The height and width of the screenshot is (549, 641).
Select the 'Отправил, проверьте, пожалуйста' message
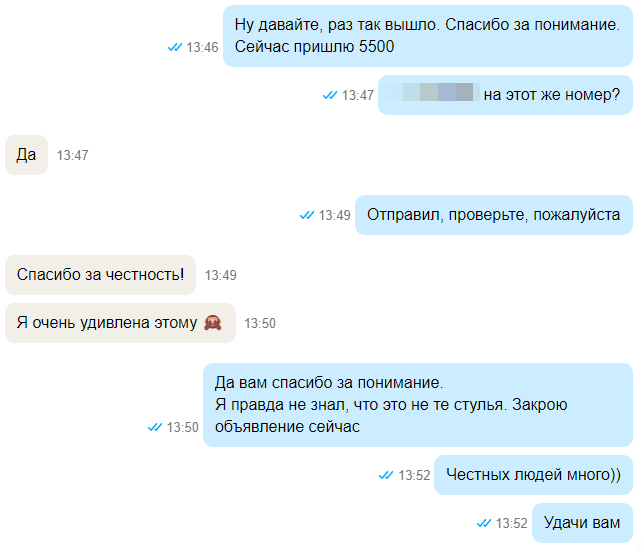pos(494,215)
